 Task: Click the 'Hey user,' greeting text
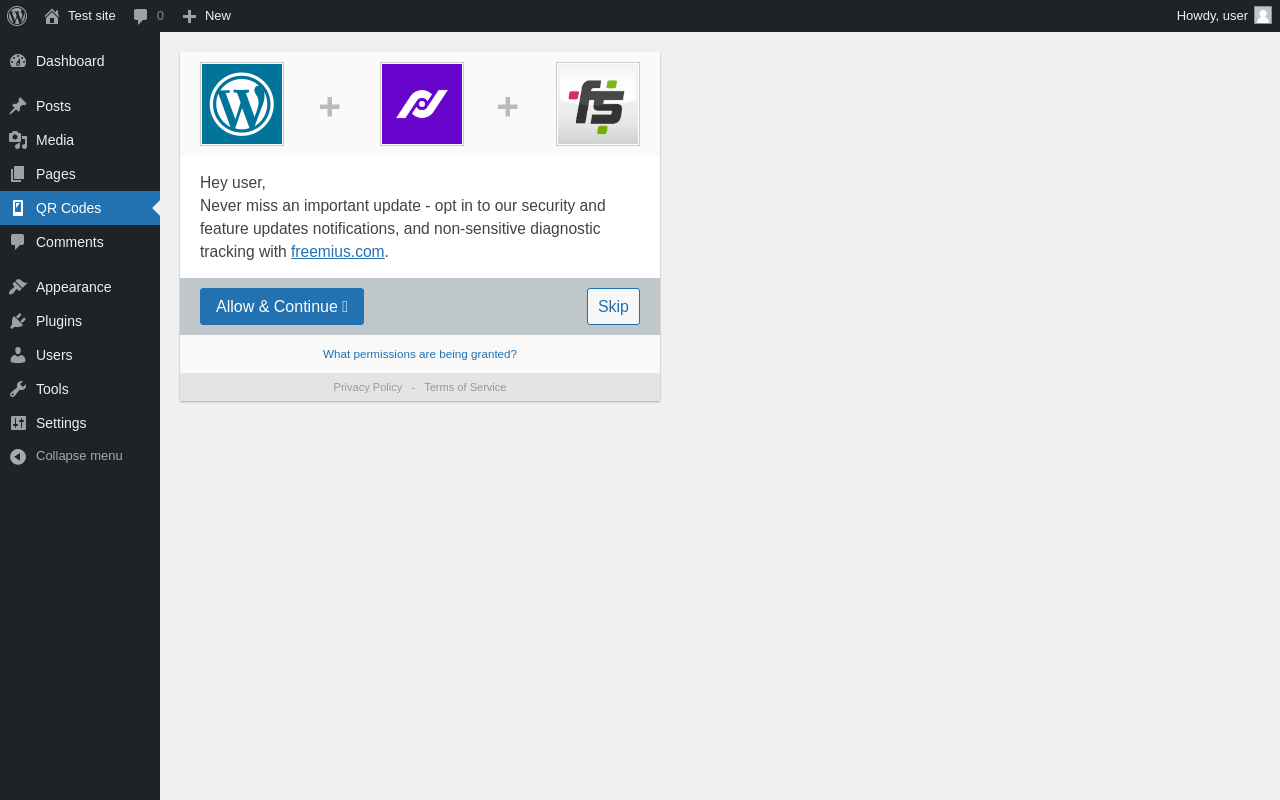(x=233, y=183)
